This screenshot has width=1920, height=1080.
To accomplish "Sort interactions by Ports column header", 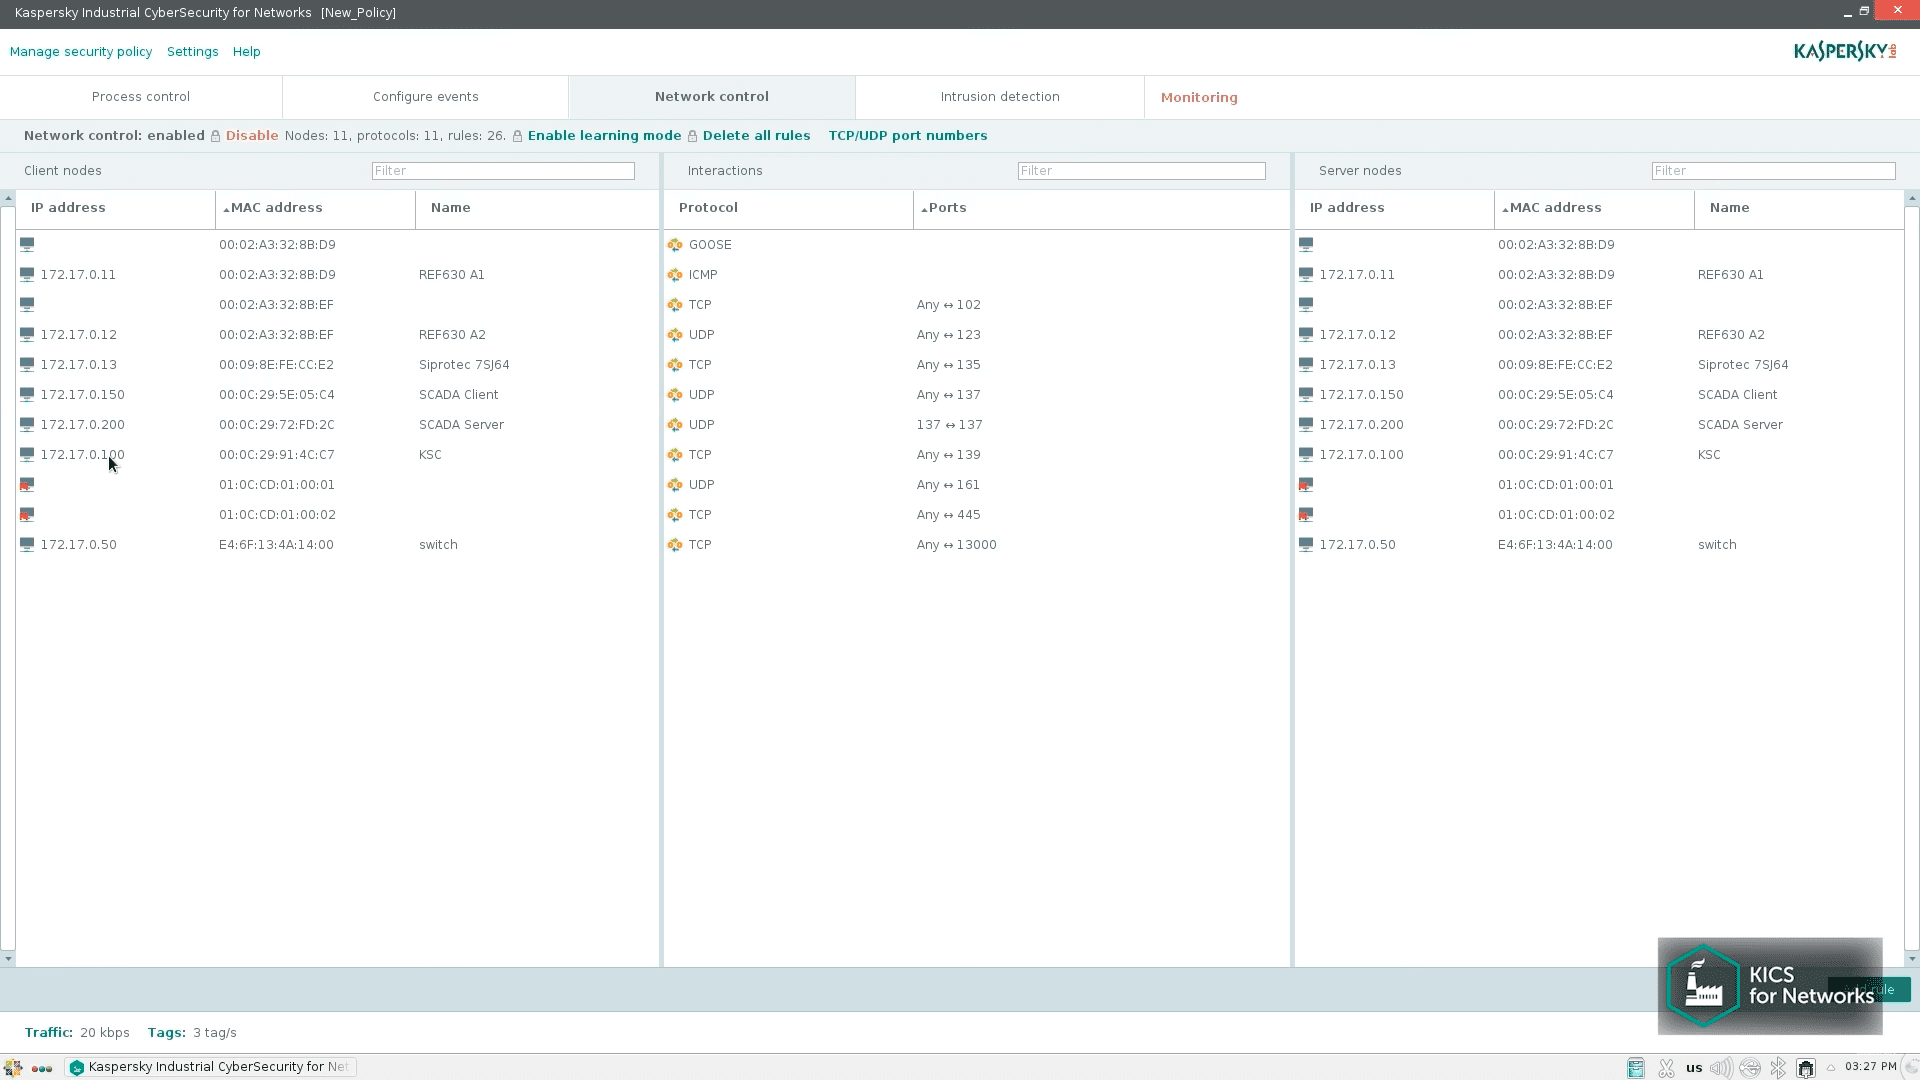I will [x=947, y=208].
